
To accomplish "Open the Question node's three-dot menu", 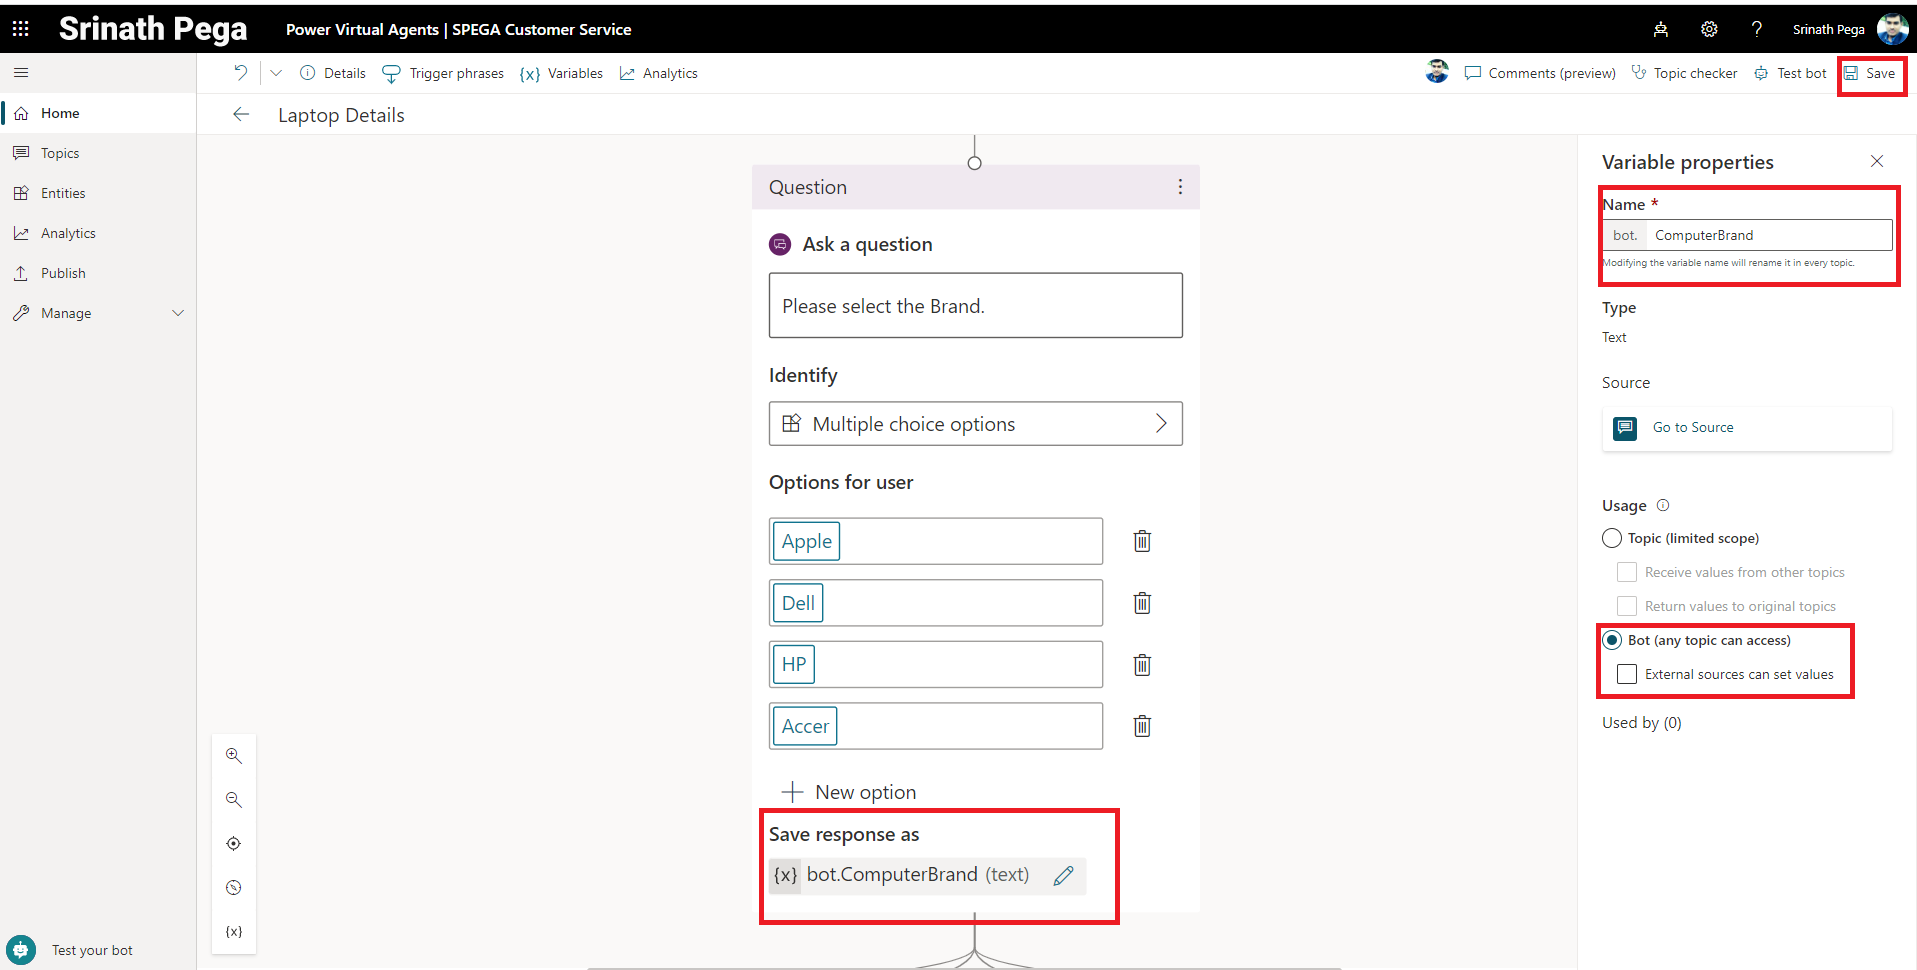I will click(1180, 187).
